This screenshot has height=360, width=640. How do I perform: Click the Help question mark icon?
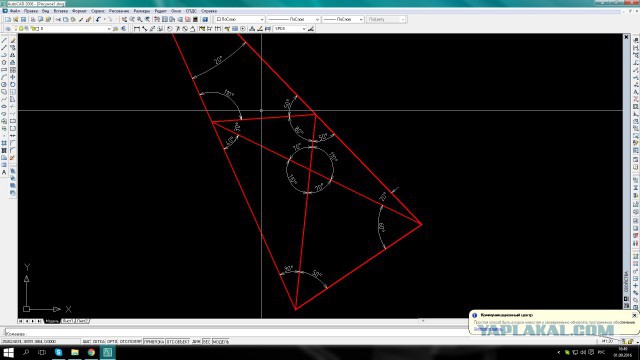205,19
